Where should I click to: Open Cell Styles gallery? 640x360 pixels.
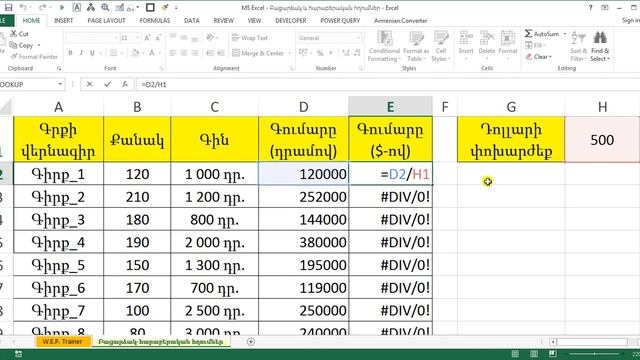click(440, 46)
